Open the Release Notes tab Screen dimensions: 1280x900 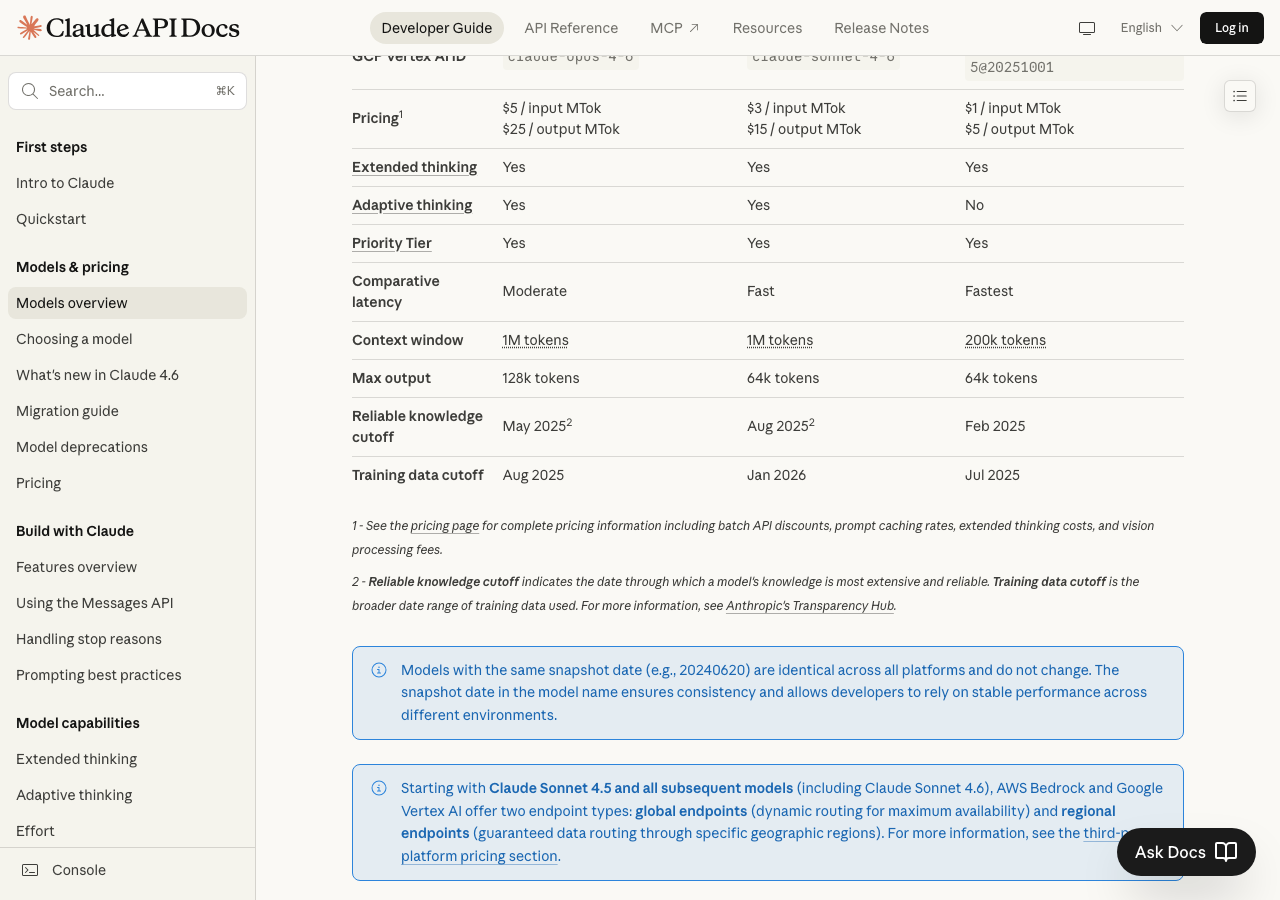tap(881, 28)
